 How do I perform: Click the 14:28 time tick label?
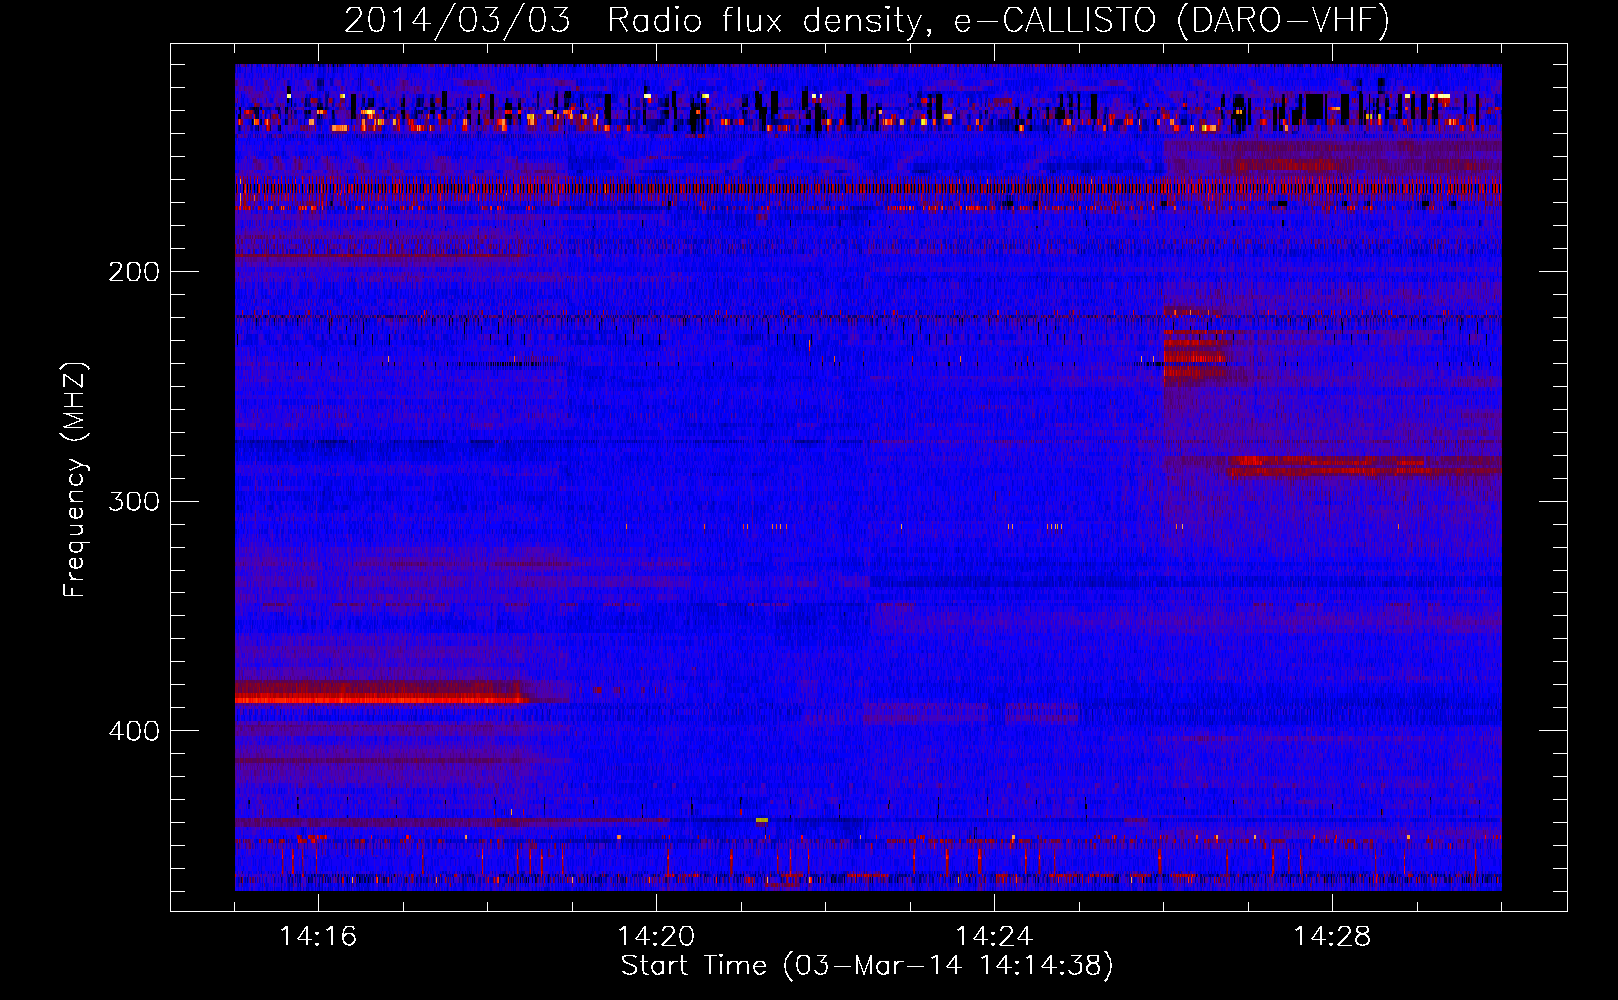[1332, 936]
